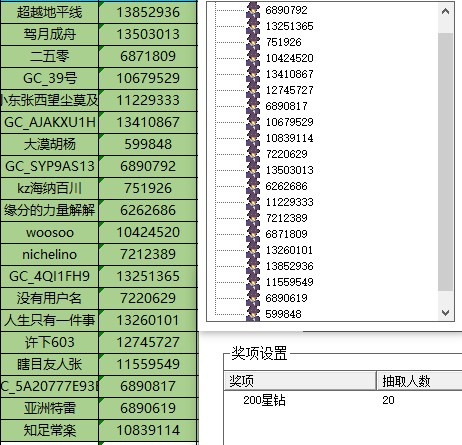Select the person icon beside 10679529 in list
Viewport: 462px width, 445px height.
253,122
